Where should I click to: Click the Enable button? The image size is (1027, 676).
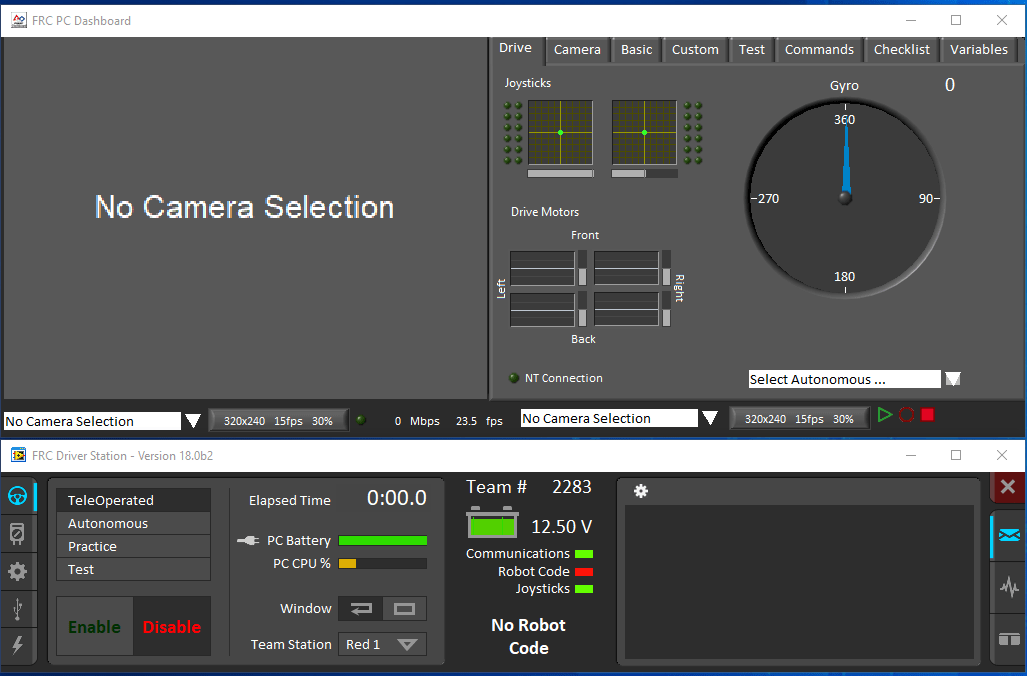coord(95,626)
